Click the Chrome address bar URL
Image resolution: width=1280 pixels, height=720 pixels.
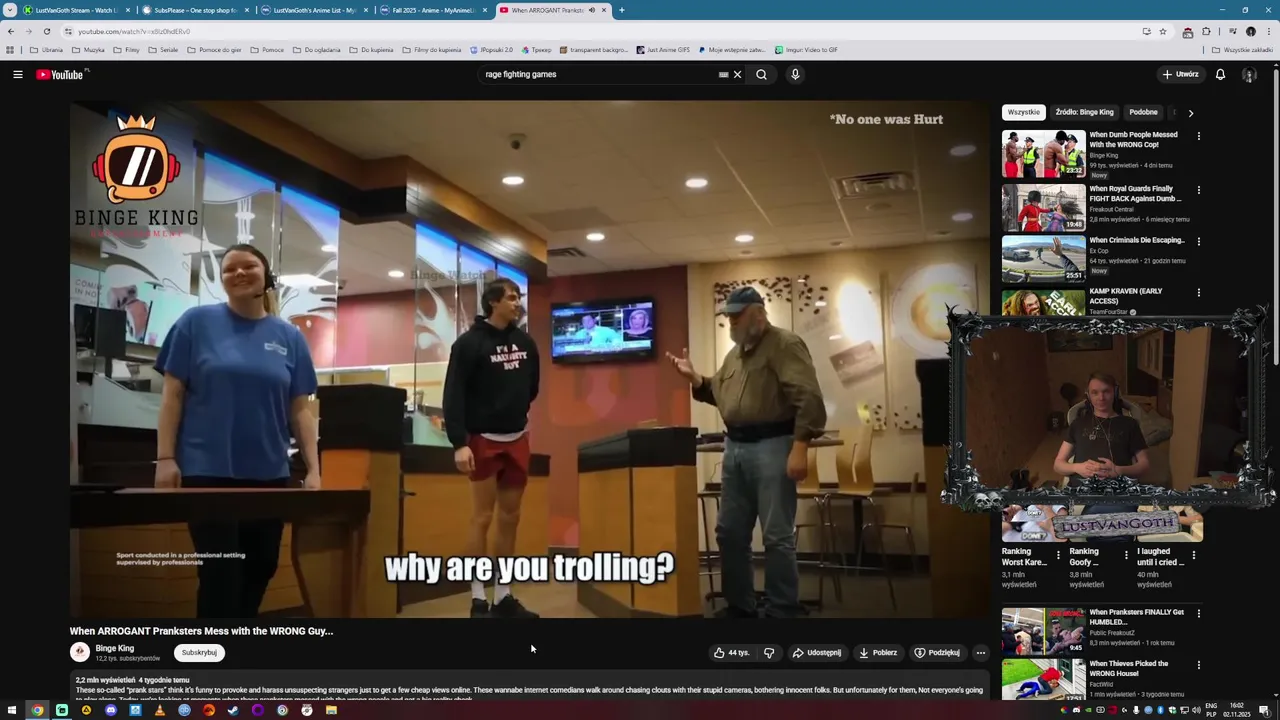point(134,31)
